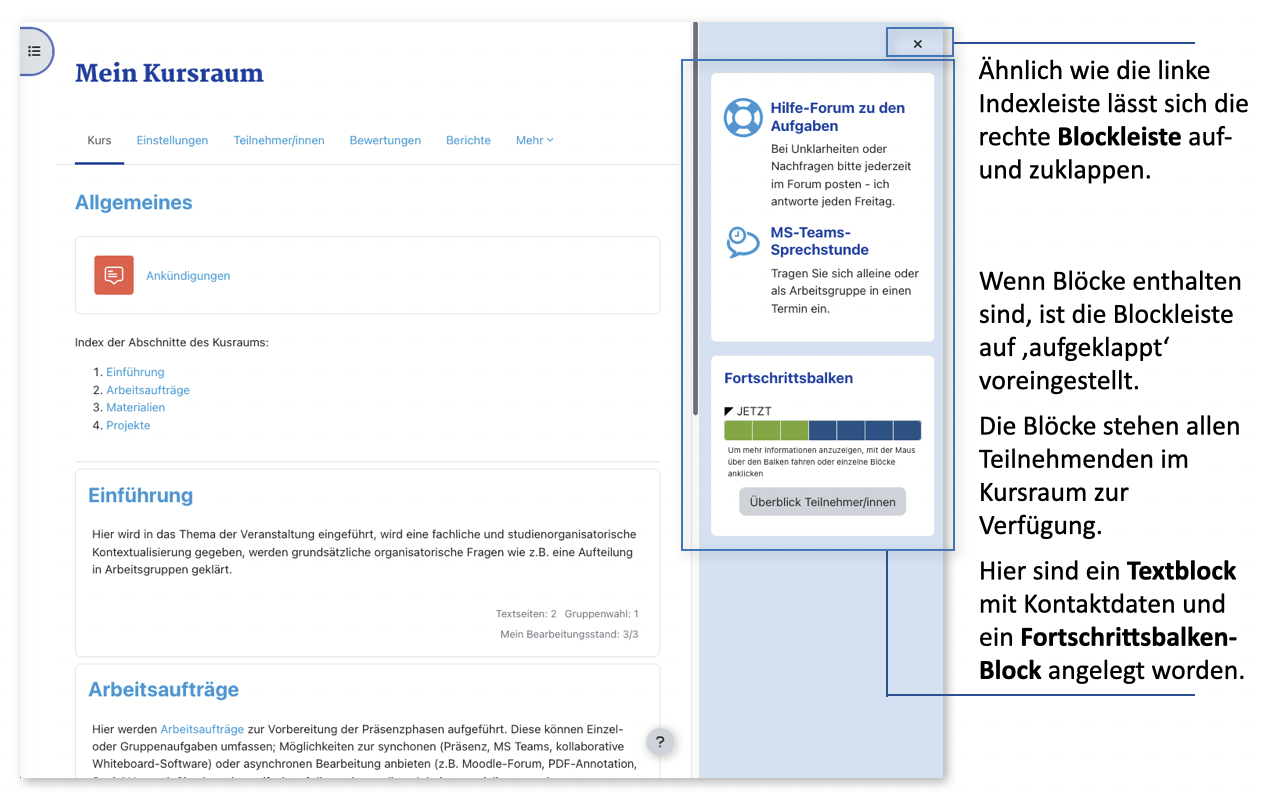Go to the Bewertungen tab
1271x811 pixels.
click(385, 141)
